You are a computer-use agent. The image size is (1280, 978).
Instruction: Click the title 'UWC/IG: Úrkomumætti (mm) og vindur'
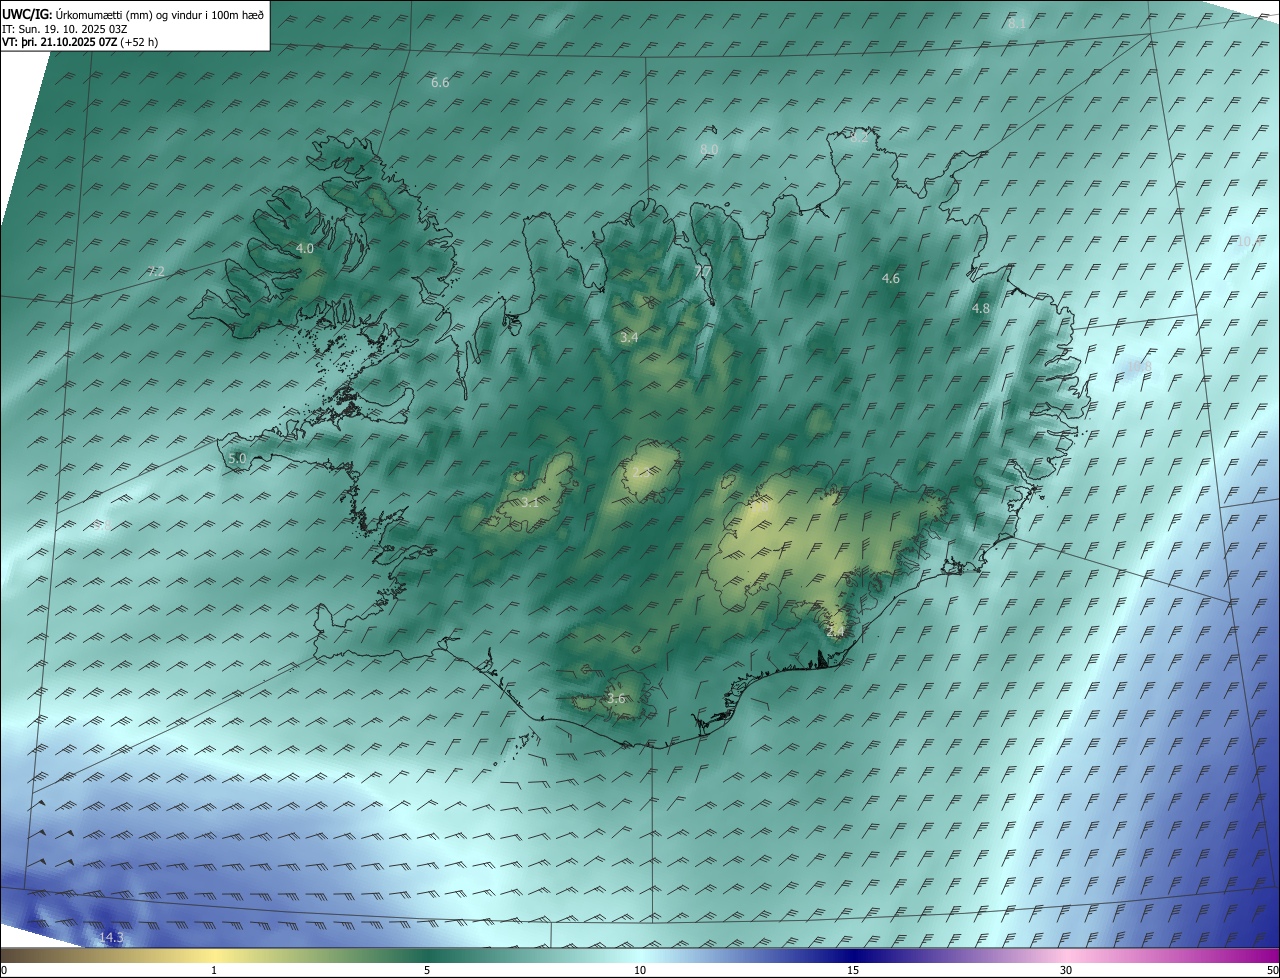tap(133, 14)
